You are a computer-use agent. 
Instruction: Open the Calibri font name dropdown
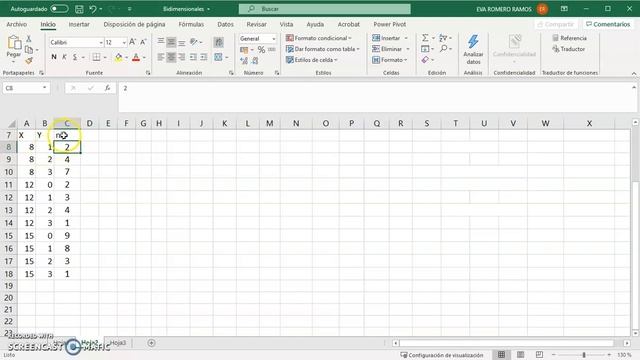(x=101, y=42)
